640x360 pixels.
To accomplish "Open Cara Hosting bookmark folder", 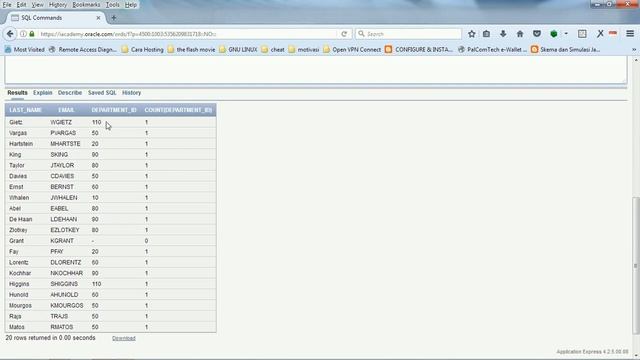I will coord(142,49).
